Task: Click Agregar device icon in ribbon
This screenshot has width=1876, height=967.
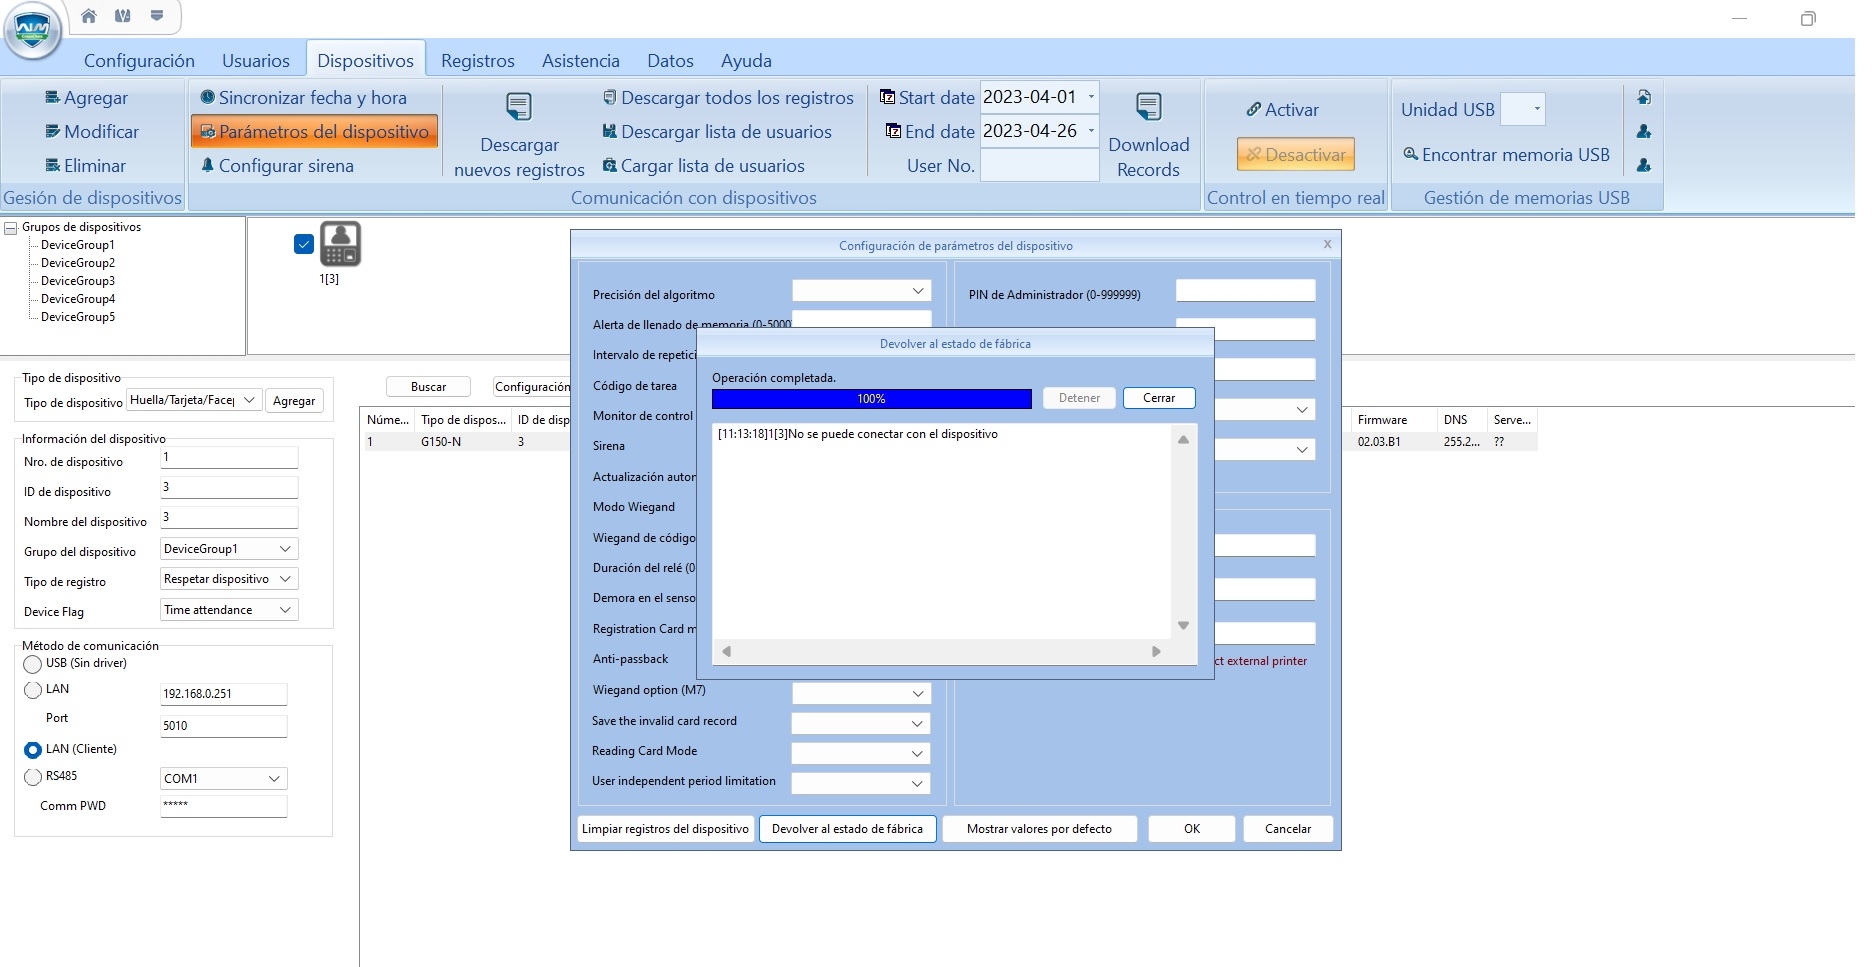Action: click(53, 98)
